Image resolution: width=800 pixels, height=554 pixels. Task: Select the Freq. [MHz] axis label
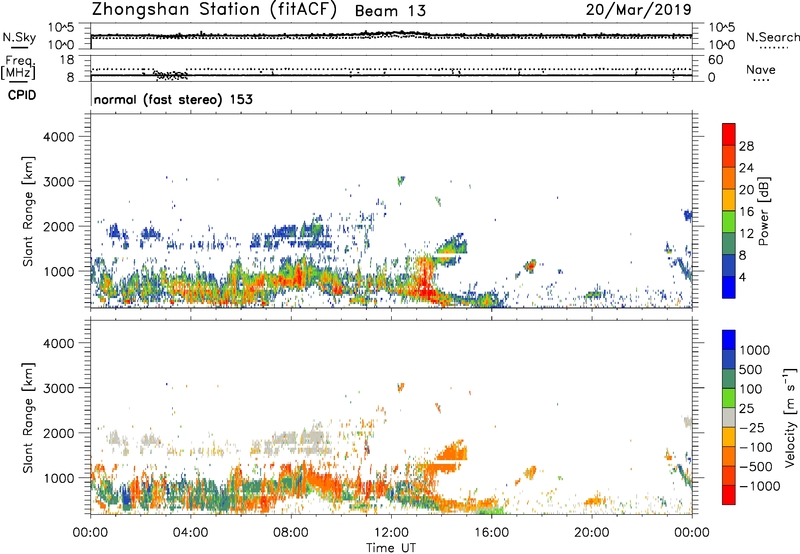[18, 68]
